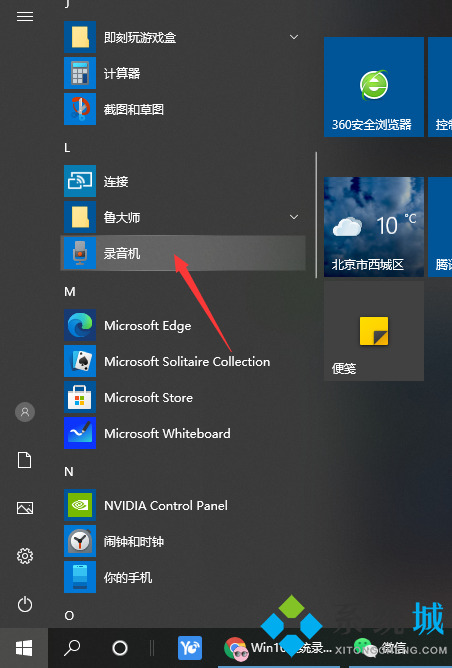The height and width of the screenshot is (668, 452).
Task: Click the 闹钟和时钟 label text
Action: pyautogui.click(x=134, y=541)
